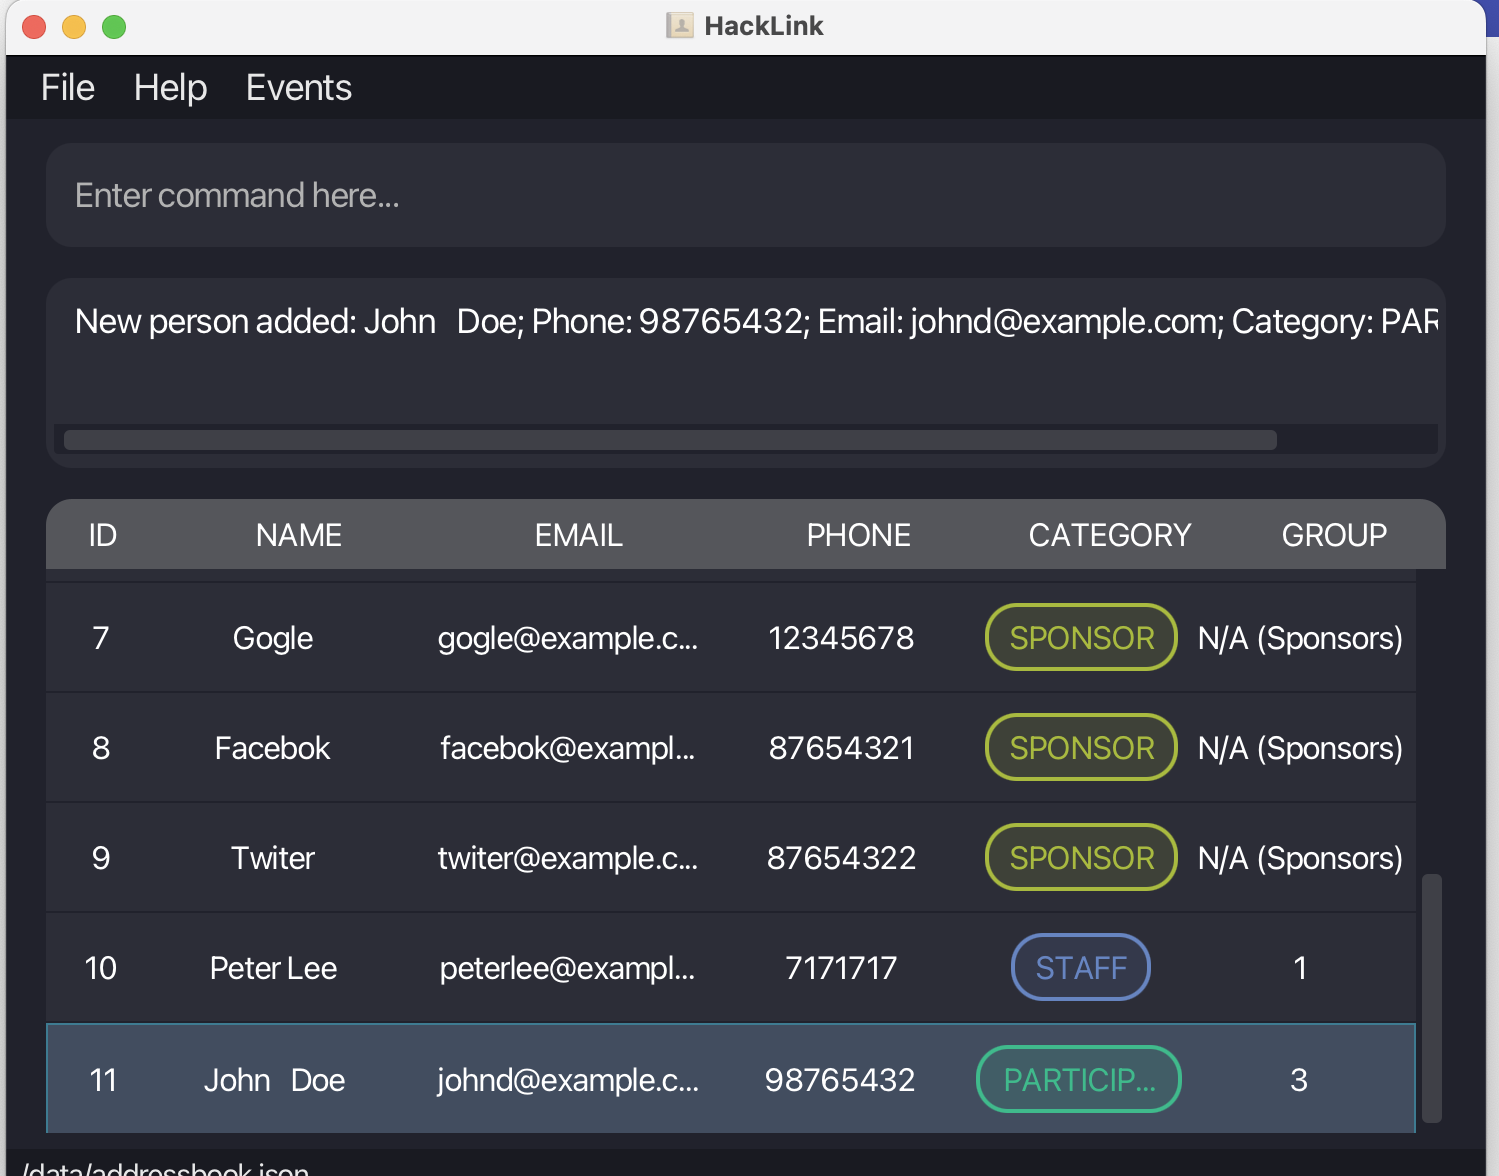Viewport: 1499px width, 1176px height.
Task: Click the result message horizontal scrollbar
Action: tap(670, 440)
